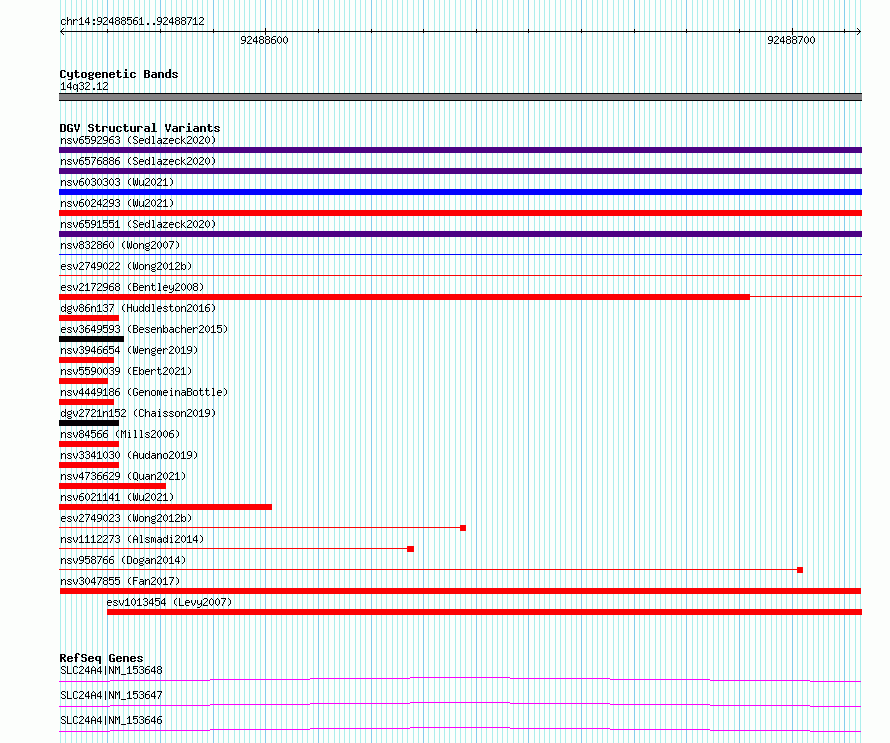The image size is (890, 743).
Task: Open variant esv2749022 (Wong2012b) label
Action: click(x=126, y=266)
